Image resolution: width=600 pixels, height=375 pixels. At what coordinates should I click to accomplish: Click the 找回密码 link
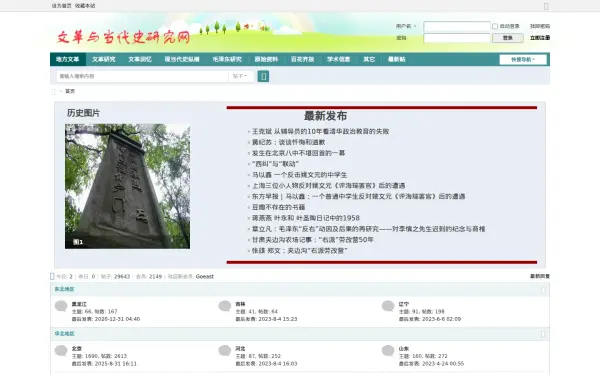pos(540,26)
